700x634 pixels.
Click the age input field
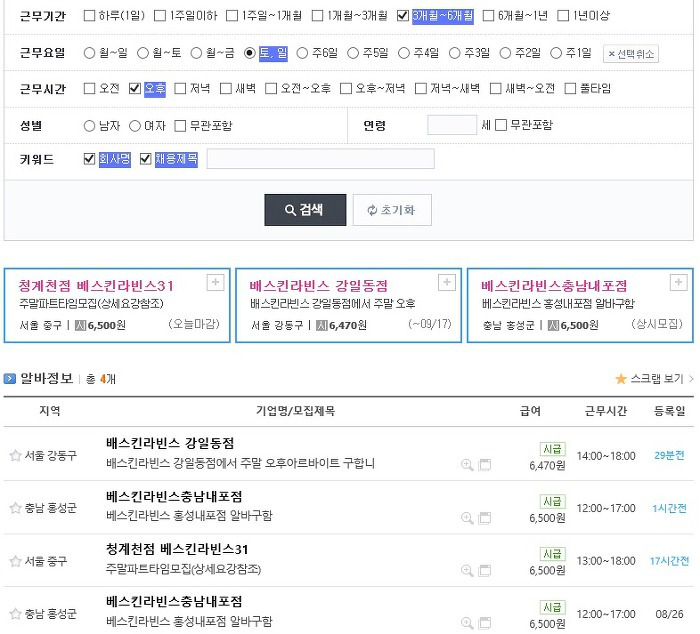[452, 125]
